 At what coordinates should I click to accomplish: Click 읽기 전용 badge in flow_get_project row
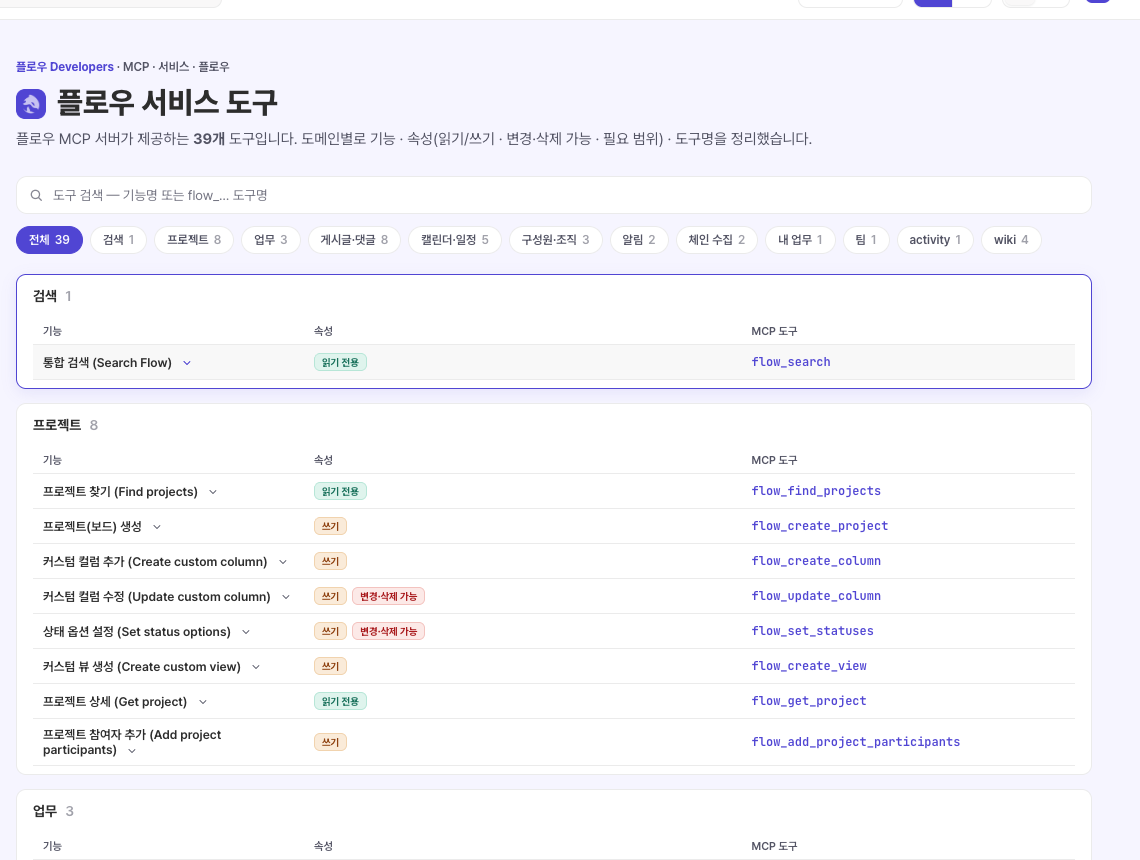point(340,702)
